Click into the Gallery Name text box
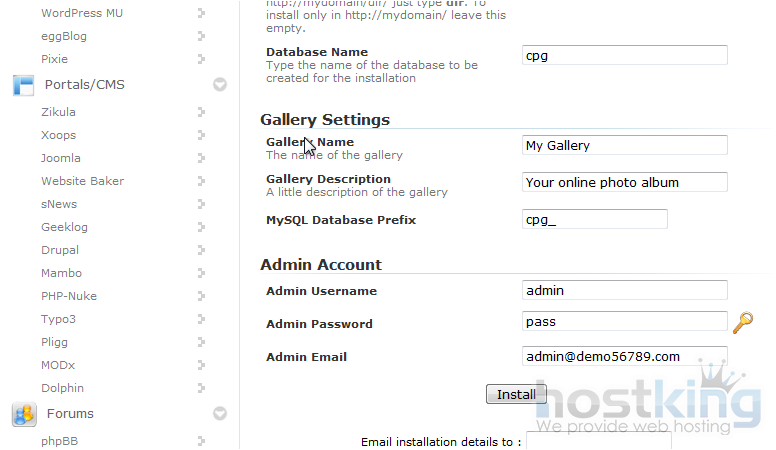This screenshot has width=776, height=450. pyautogui.click(x=624, y=145)
